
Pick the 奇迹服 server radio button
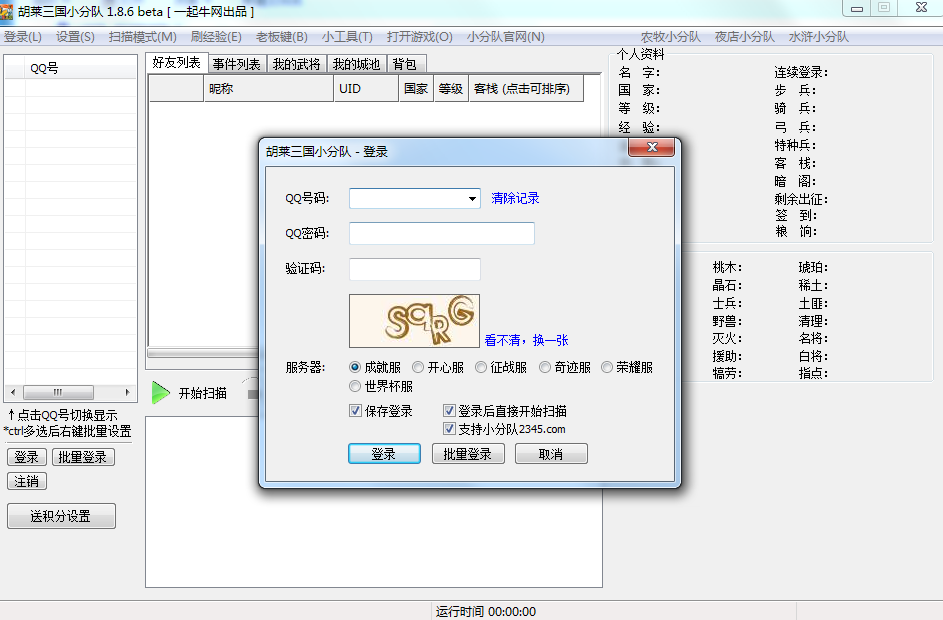point(545,367)
